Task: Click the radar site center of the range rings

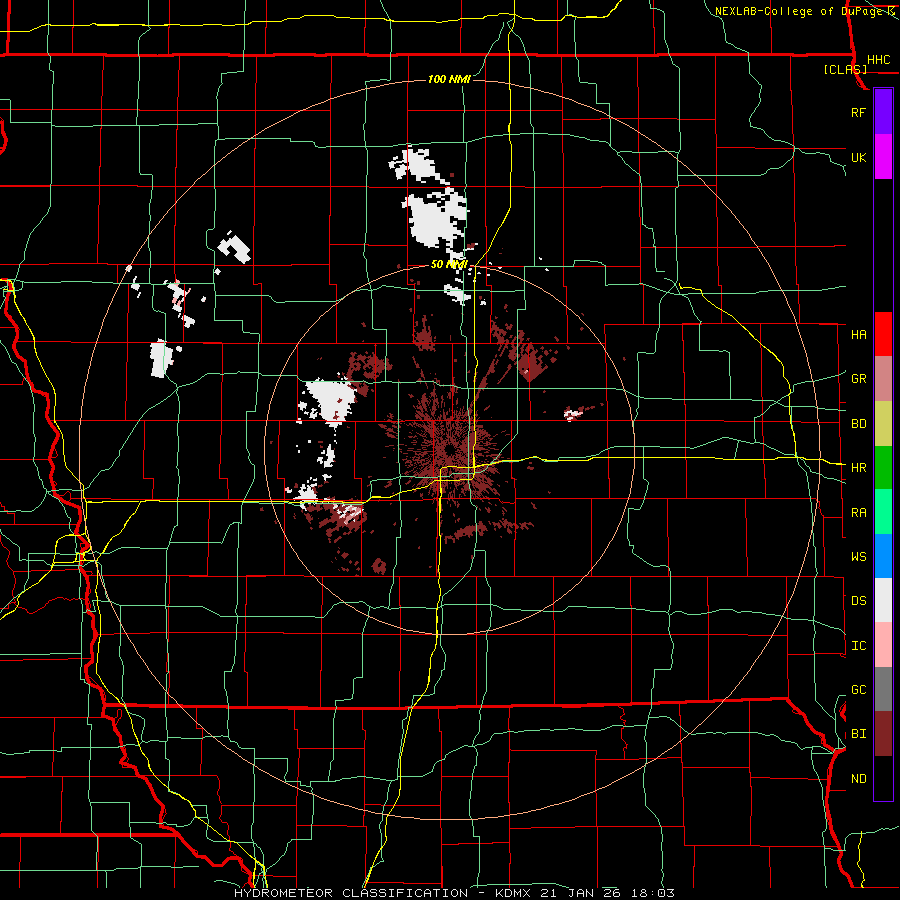Action: pos(449,449)
